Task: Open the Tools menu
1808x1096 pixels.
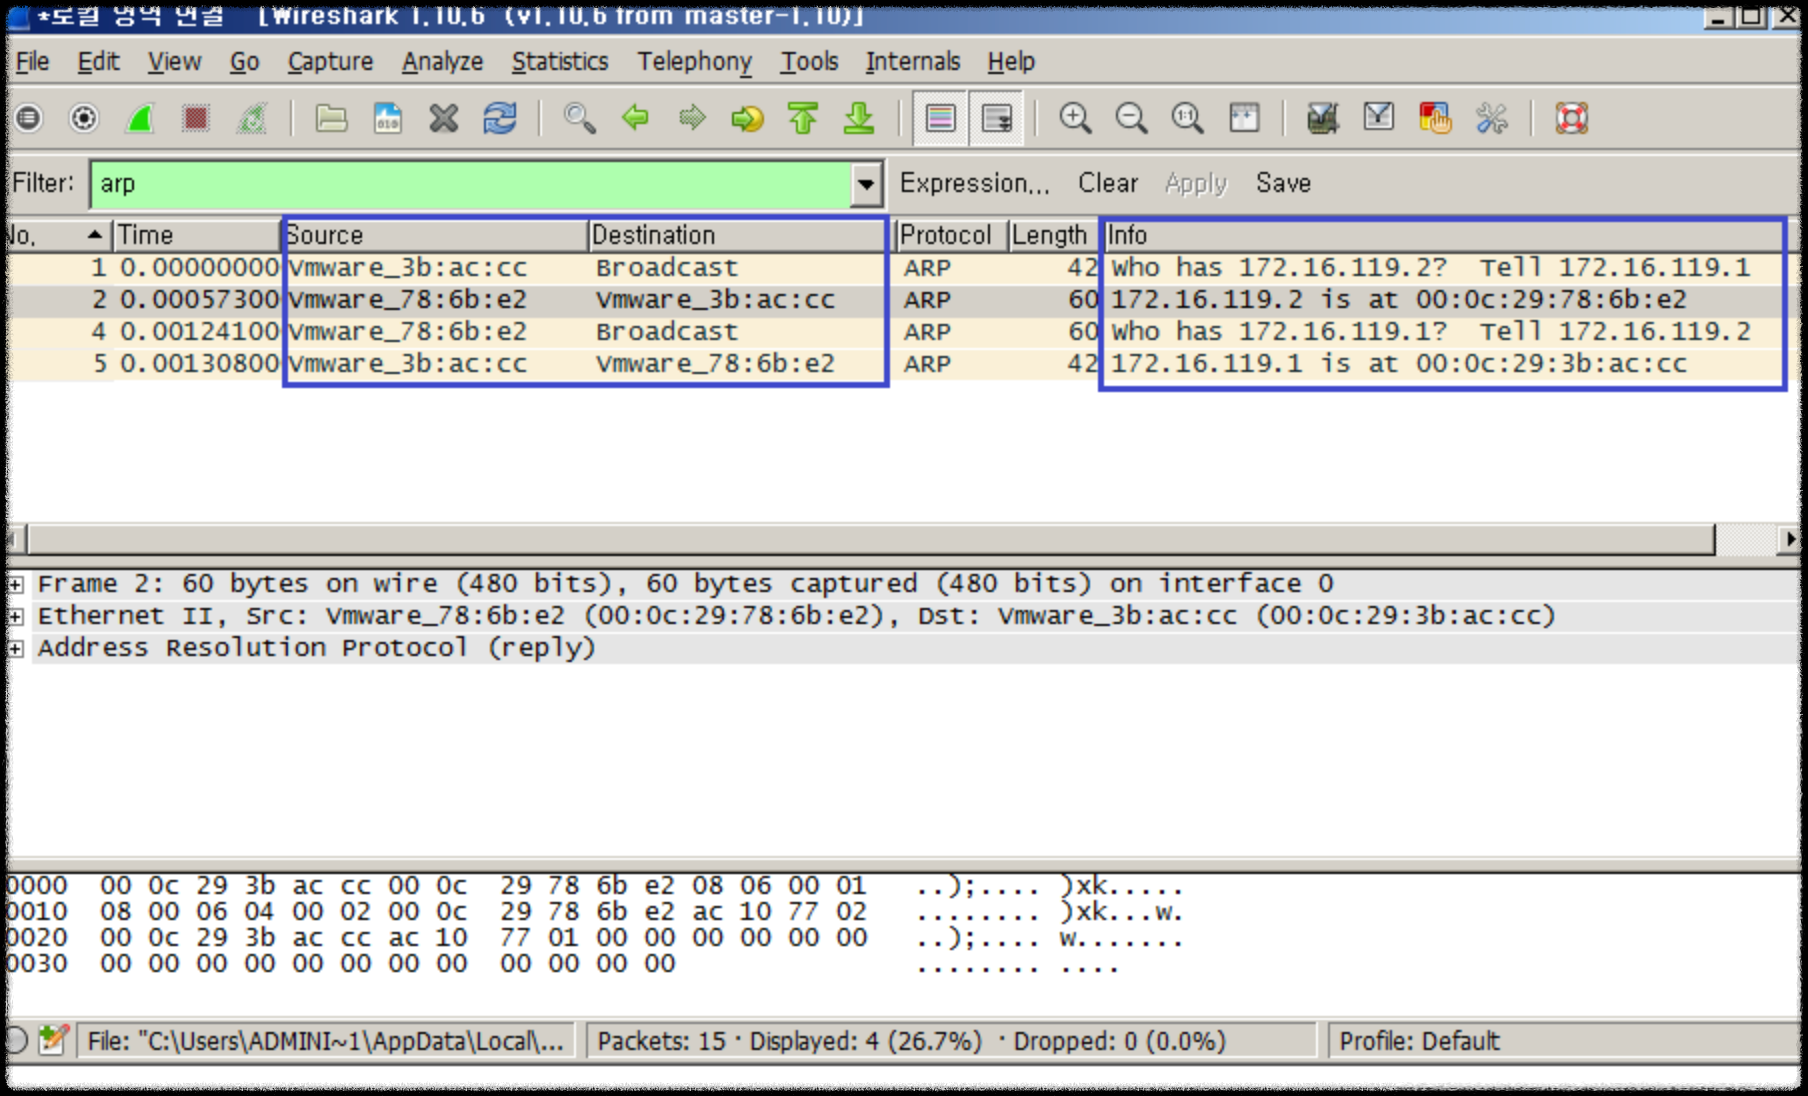Action: tap(809, 62)
